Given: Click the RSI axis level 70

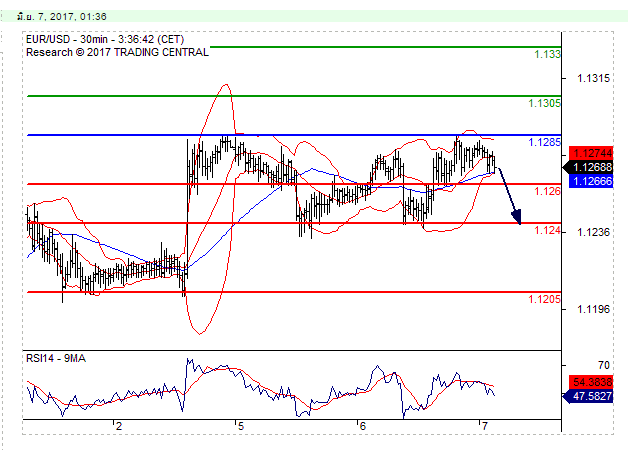Looking at the screenshot, I should 604,365.
